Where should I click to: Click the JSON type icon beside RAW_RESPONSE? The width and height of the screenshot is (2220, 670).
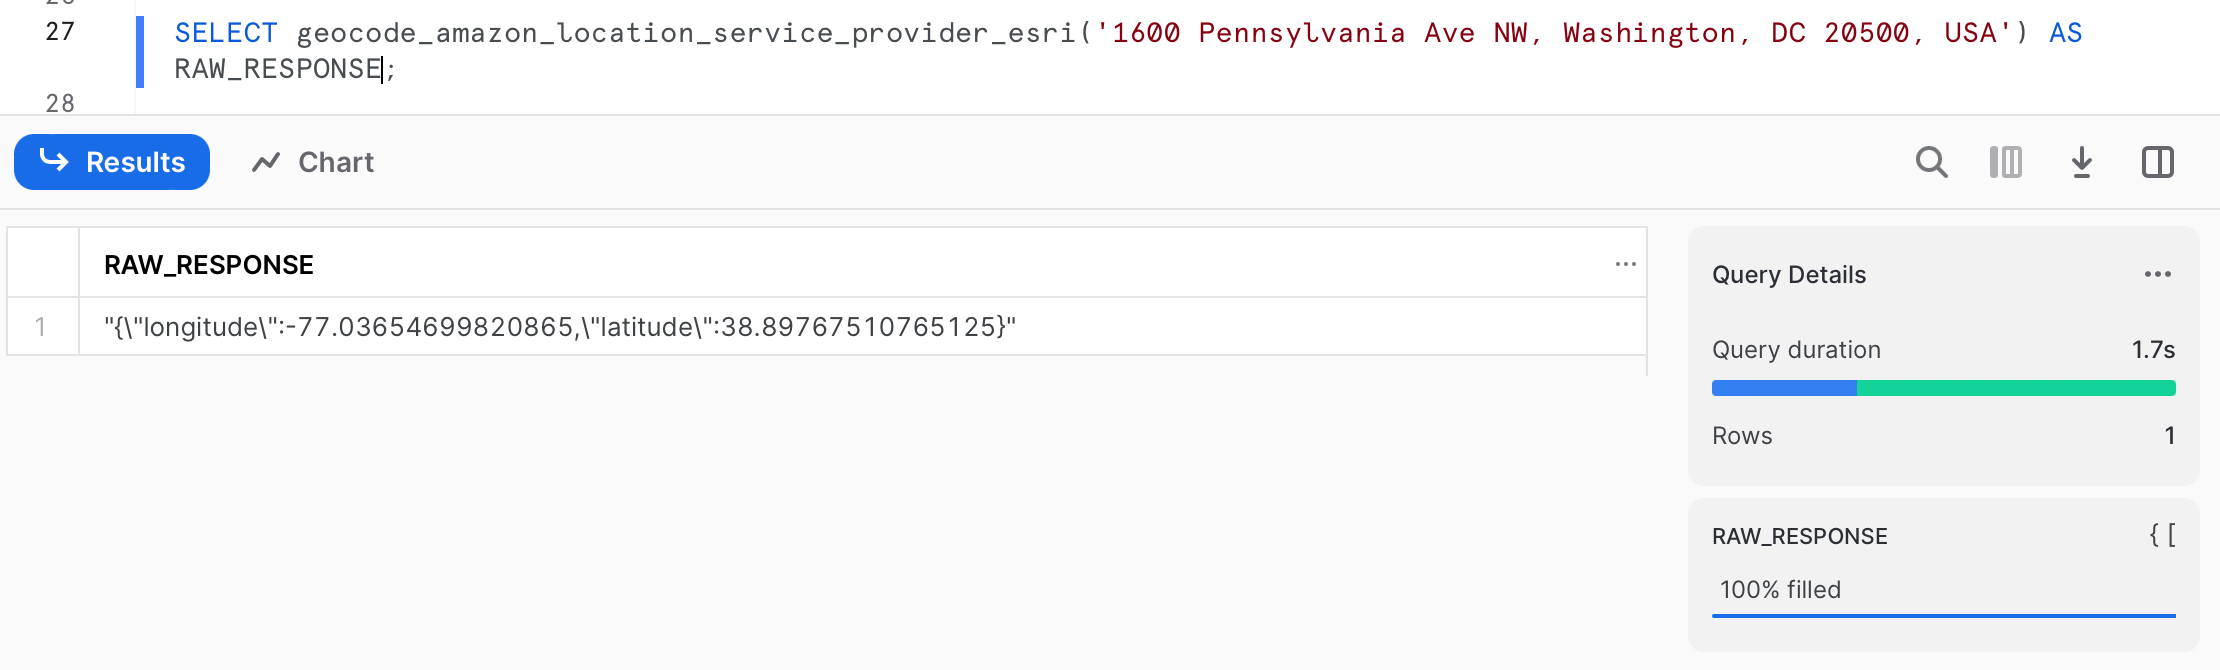coord(2162,536)
